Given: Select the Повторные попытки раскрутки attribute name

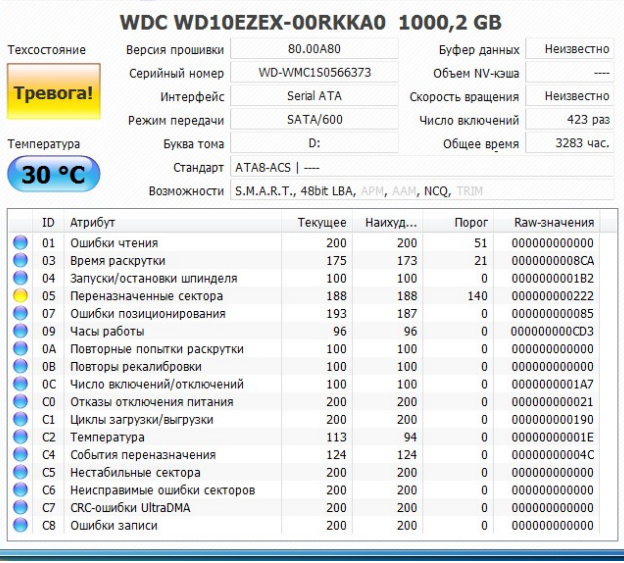Looking at the screenshot, I should point(157,349).
